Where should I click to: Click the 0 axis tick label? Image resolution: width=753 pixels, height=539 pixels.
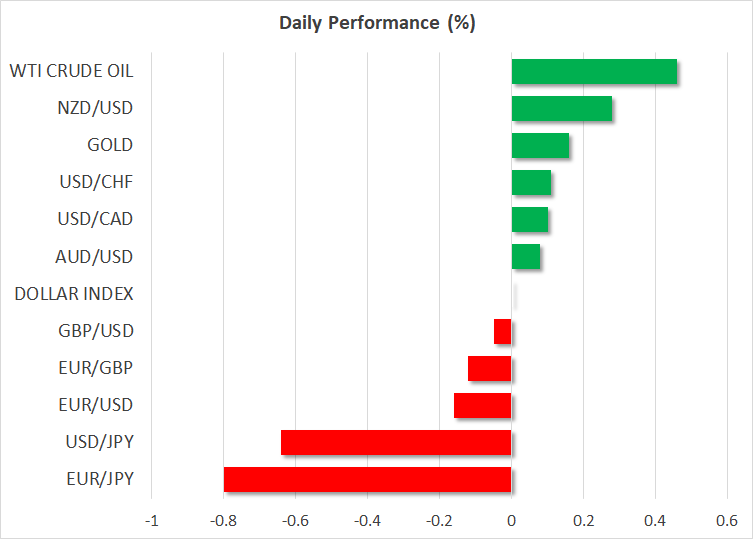point(511,521)
